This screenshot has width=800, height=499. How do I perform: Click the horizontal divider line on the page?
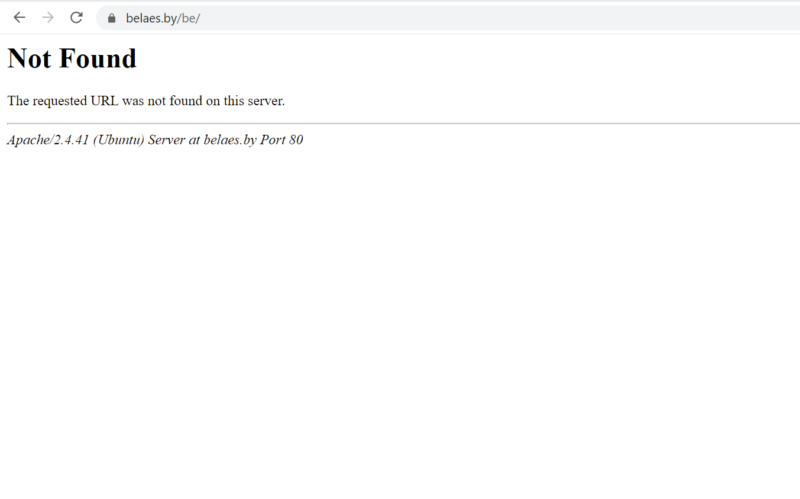[400, 123]
